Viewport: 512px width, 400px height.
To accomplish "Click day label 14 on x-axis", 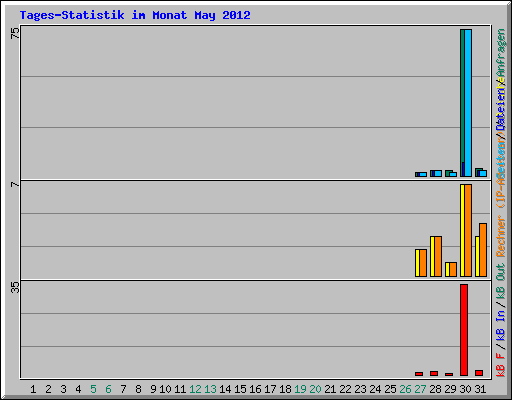I will 225,389.
